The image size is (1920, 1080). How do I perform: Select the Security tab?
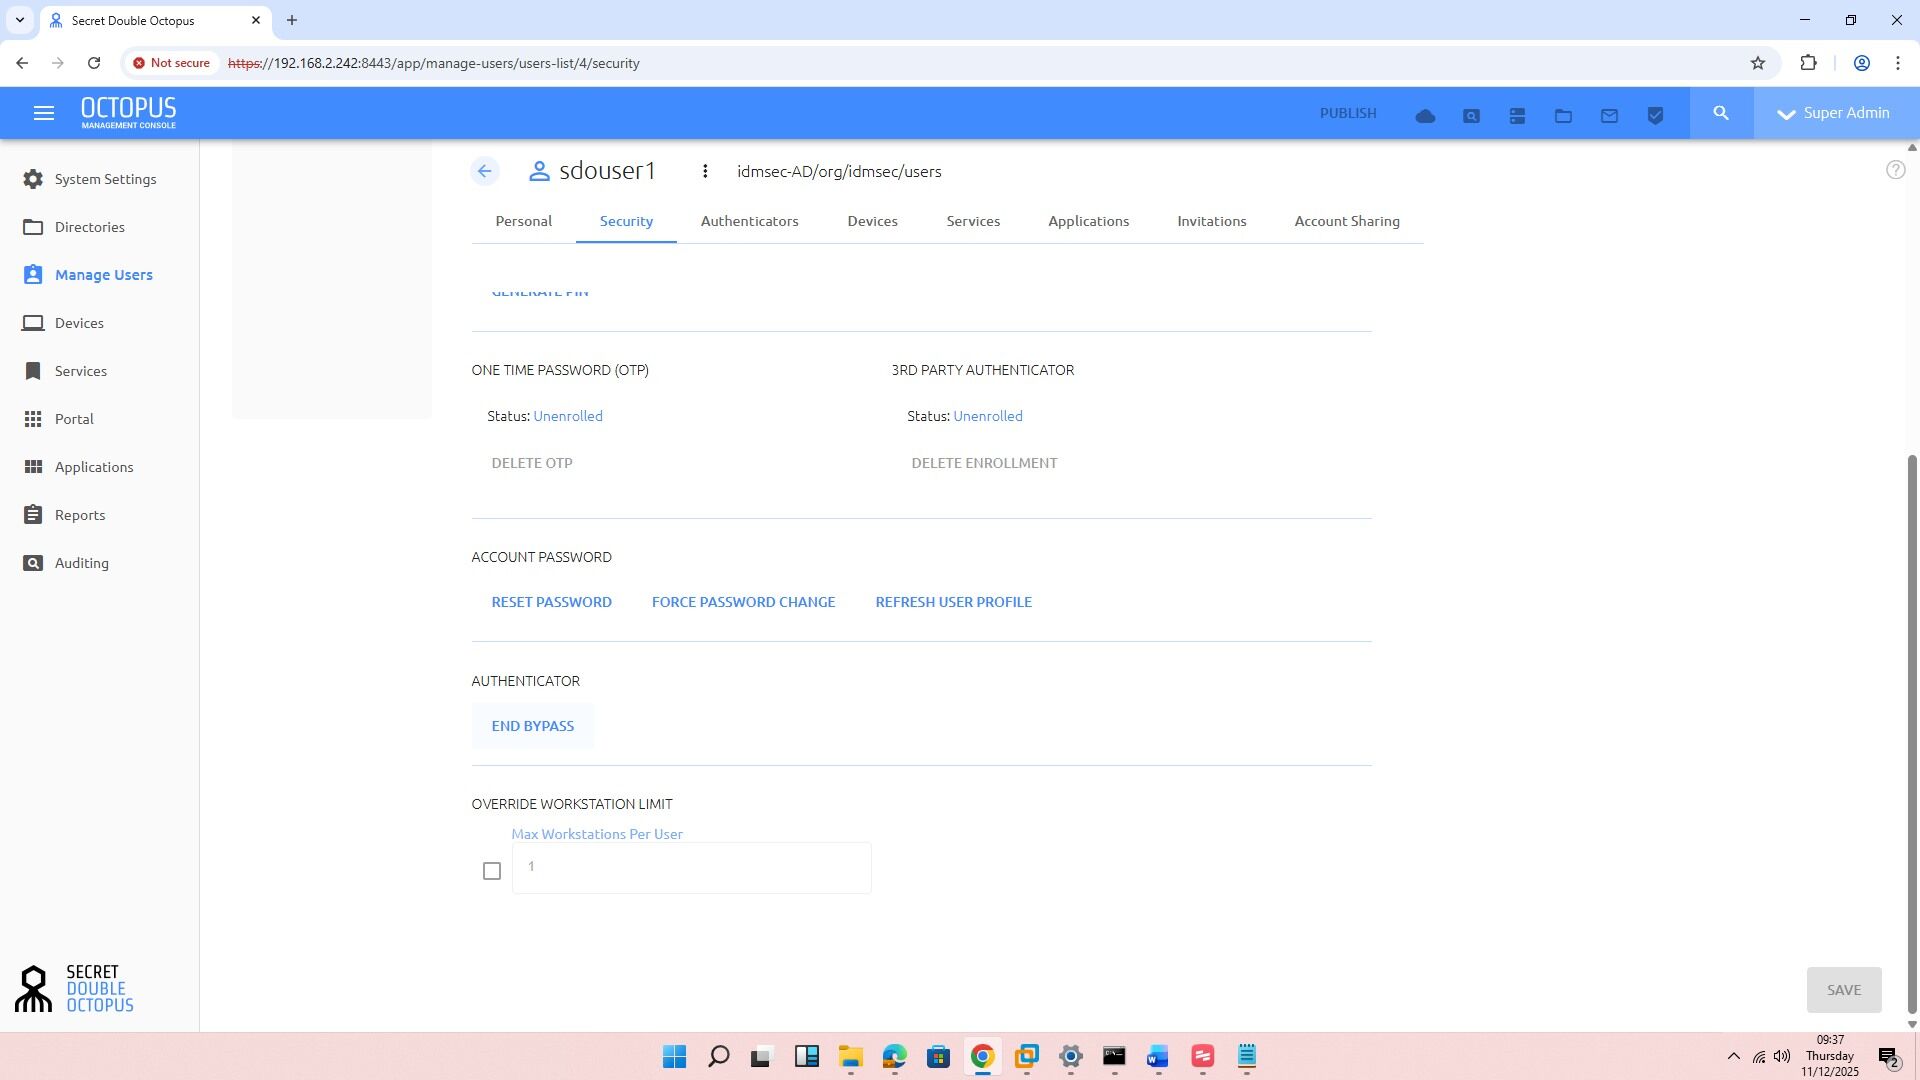pos(626,221)
